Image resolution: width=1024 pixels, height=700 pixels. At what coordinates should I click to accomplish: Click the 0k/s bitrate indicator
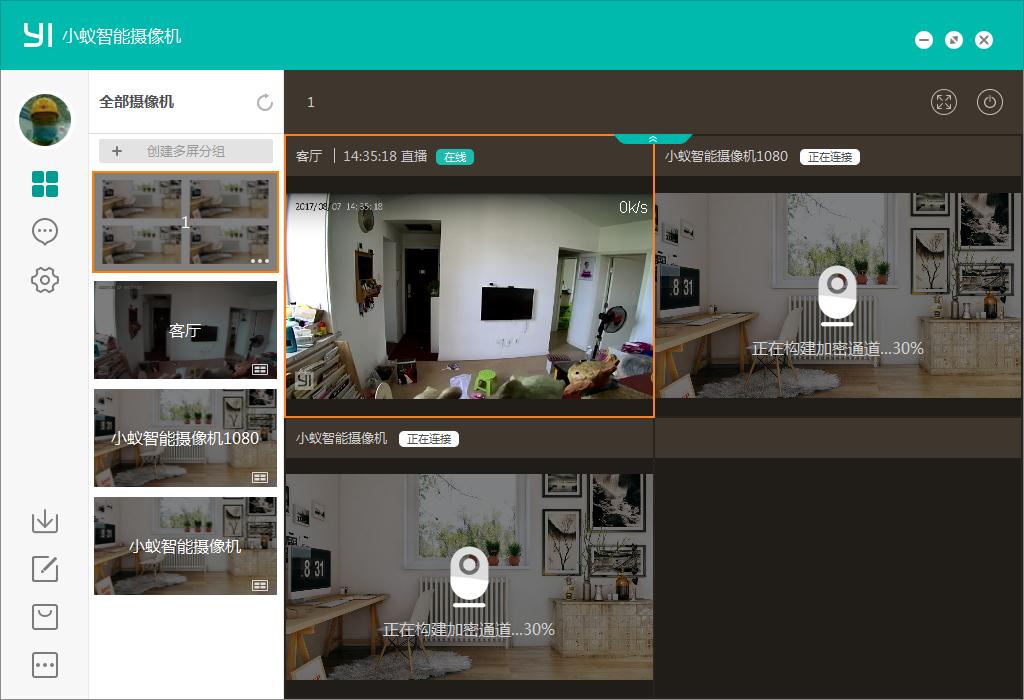[633, 207]
